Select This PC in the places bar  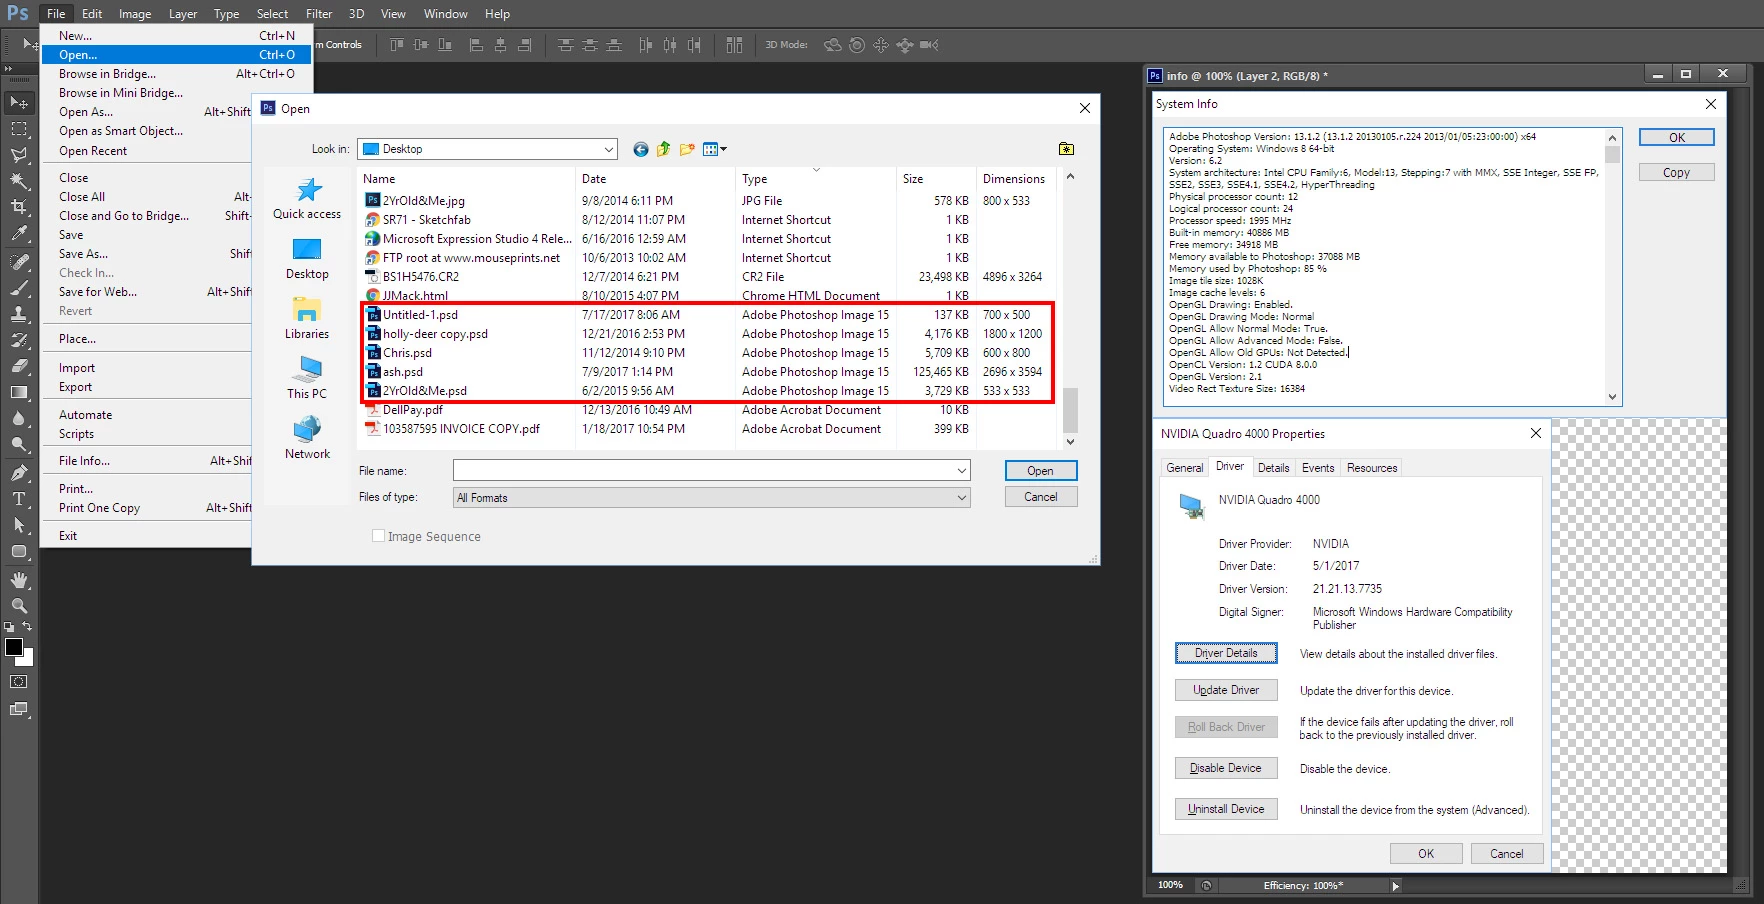pyautogui.click(x=307, y=379)
